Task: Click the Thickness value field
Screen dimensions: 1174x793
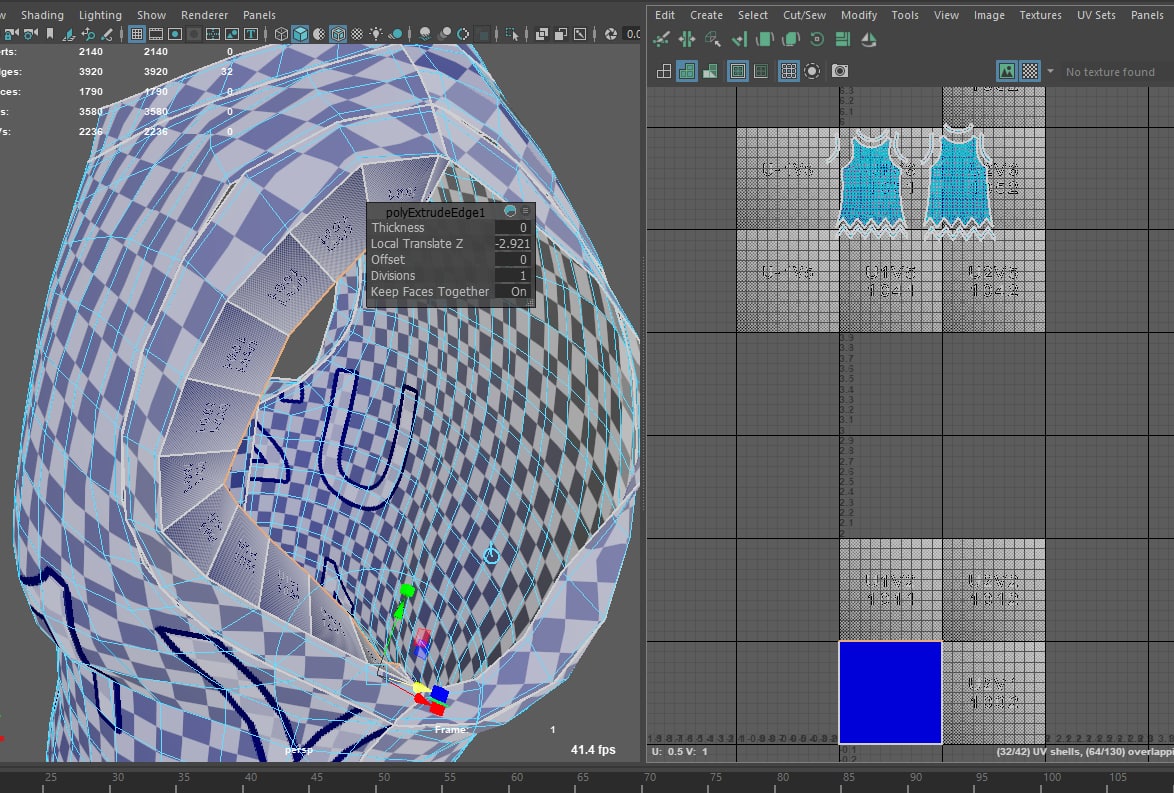Action: [x=513, y=228]
